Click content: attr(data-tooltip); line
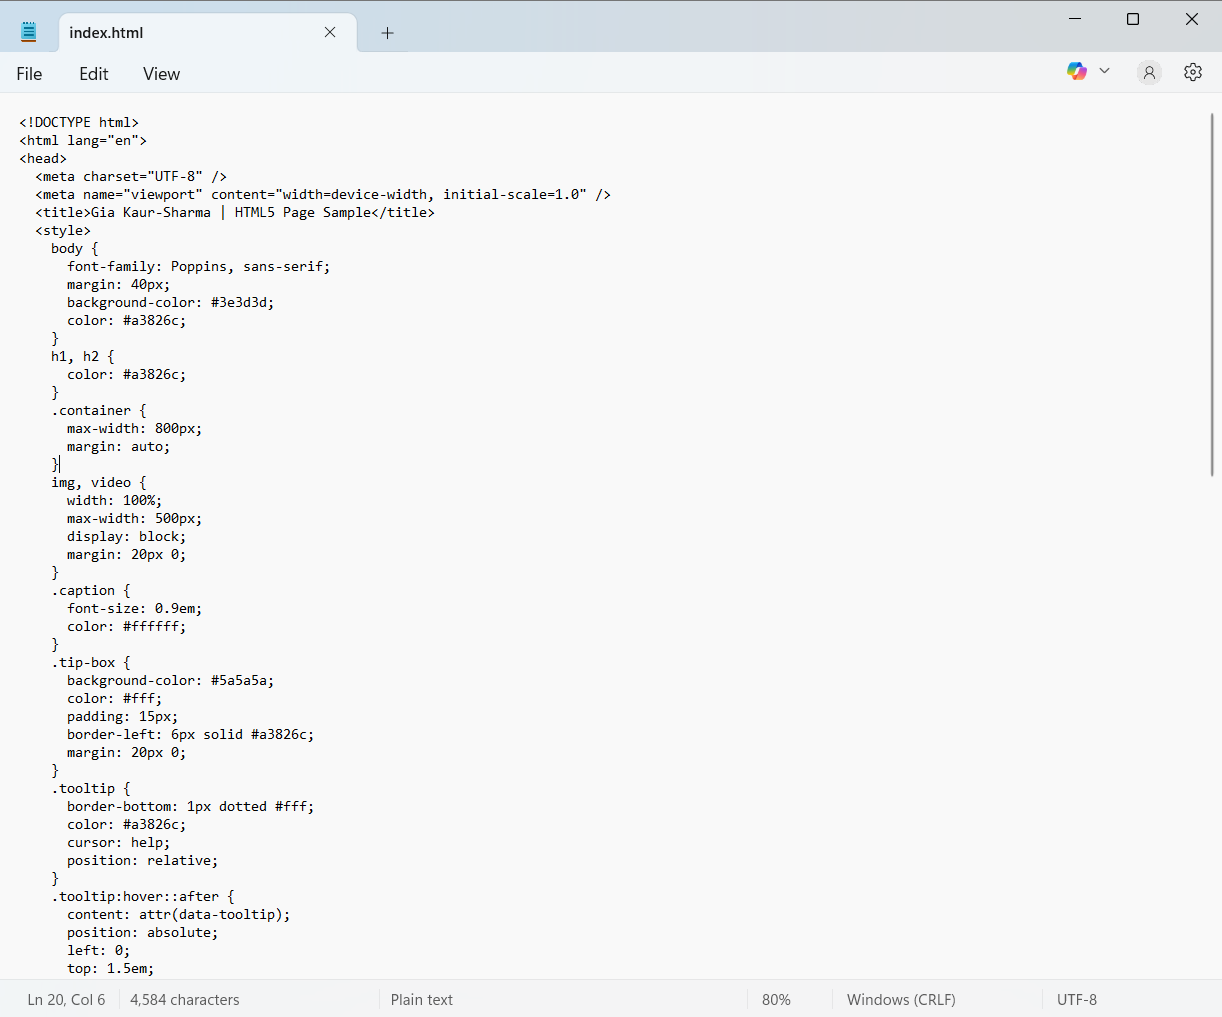This screenshot has width=1222, height=1017. click(x=178, y=914)
